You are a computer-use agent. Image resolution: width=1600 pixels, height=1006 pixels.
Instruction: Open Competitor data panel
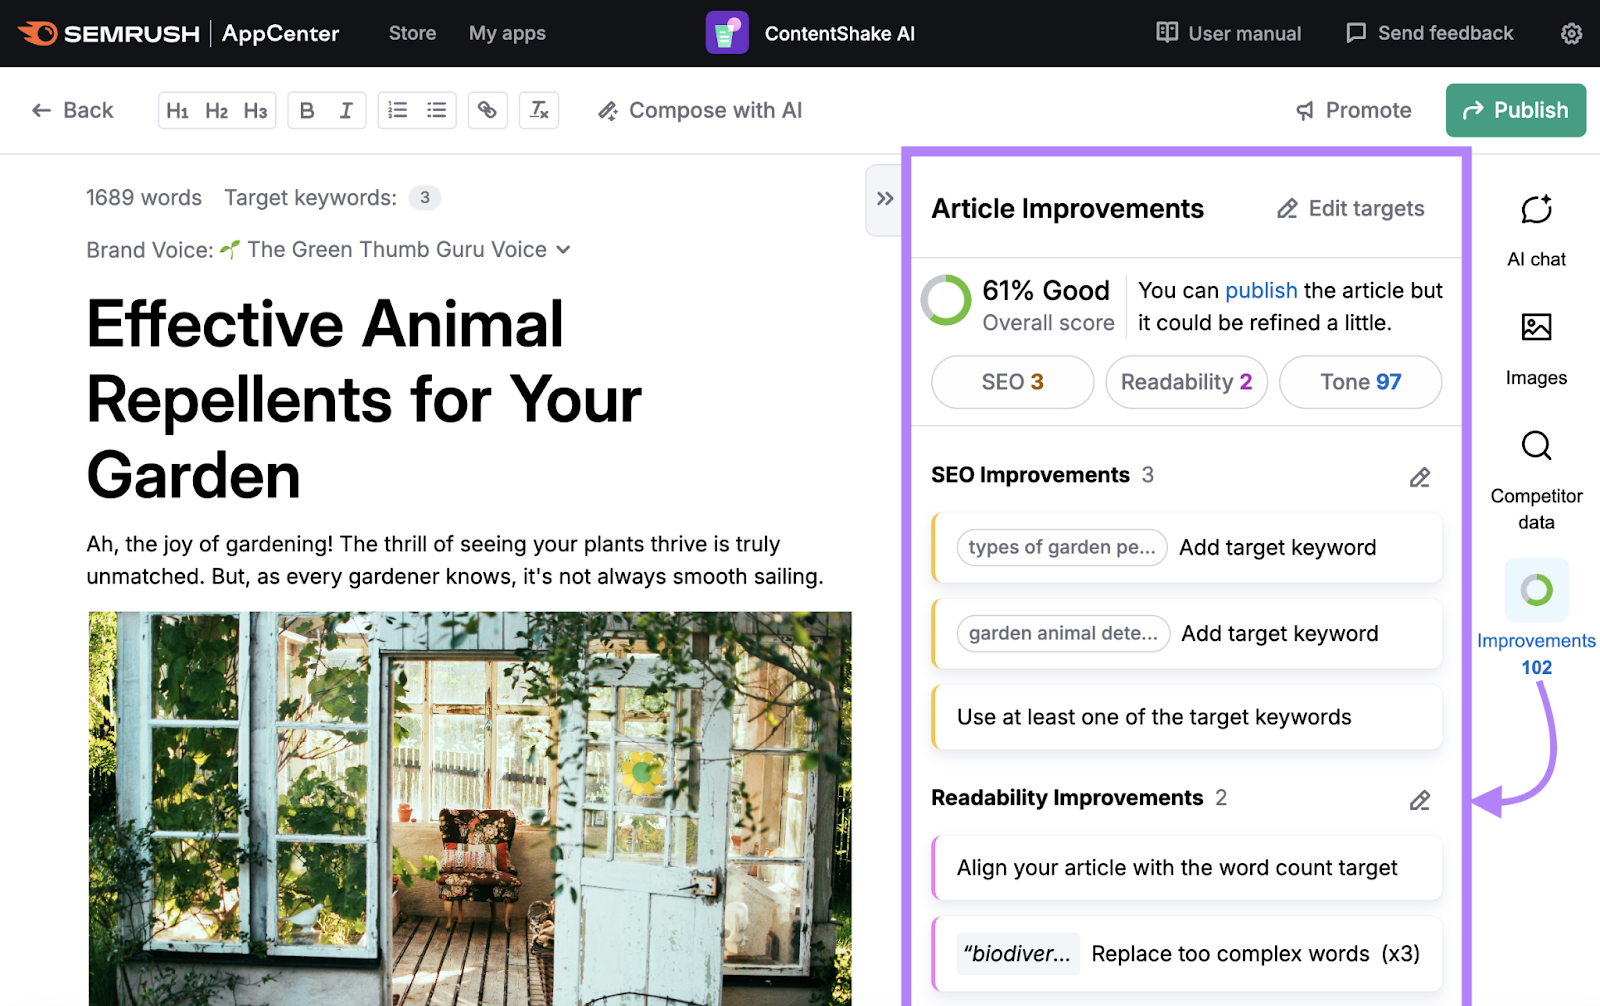(1536, 481)
